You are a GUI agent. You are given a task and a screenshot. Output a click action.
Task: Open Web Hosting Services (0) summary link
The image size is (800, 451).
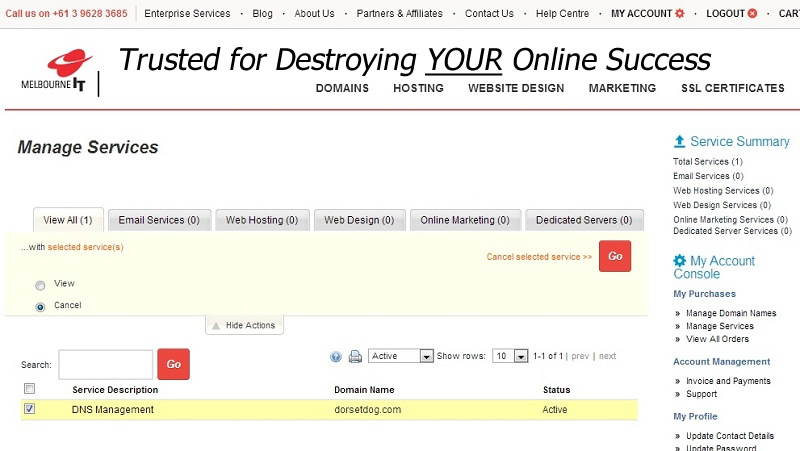pos(723,191)
